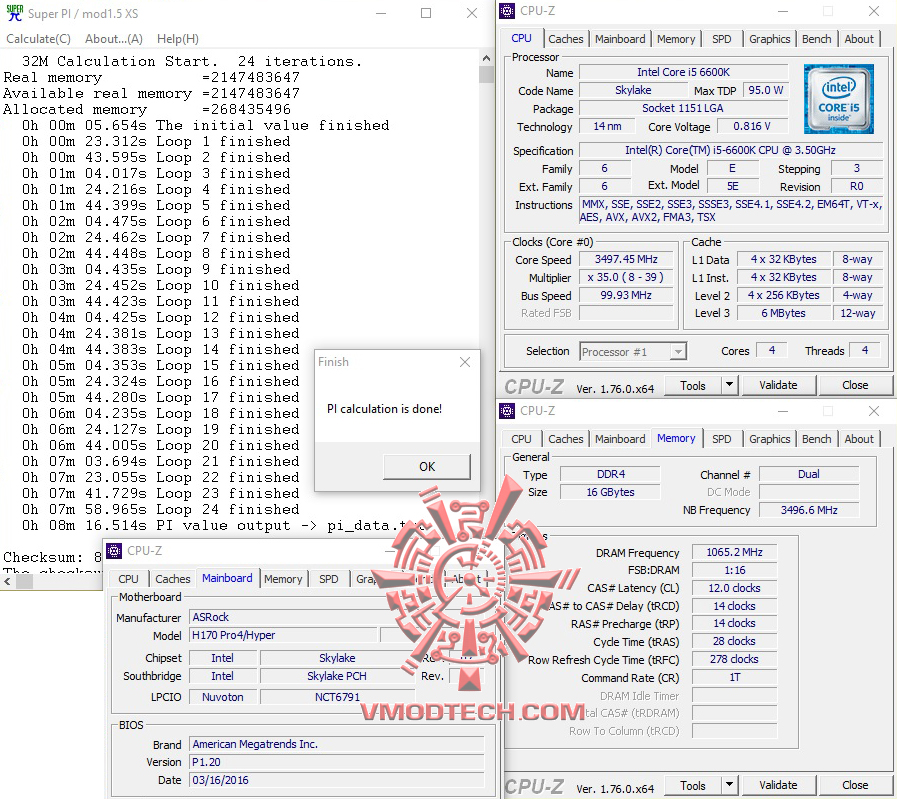Expand the Processor #1 selection dropdown
This screenshot has height=799, width=897.
[x=677, y=352]
